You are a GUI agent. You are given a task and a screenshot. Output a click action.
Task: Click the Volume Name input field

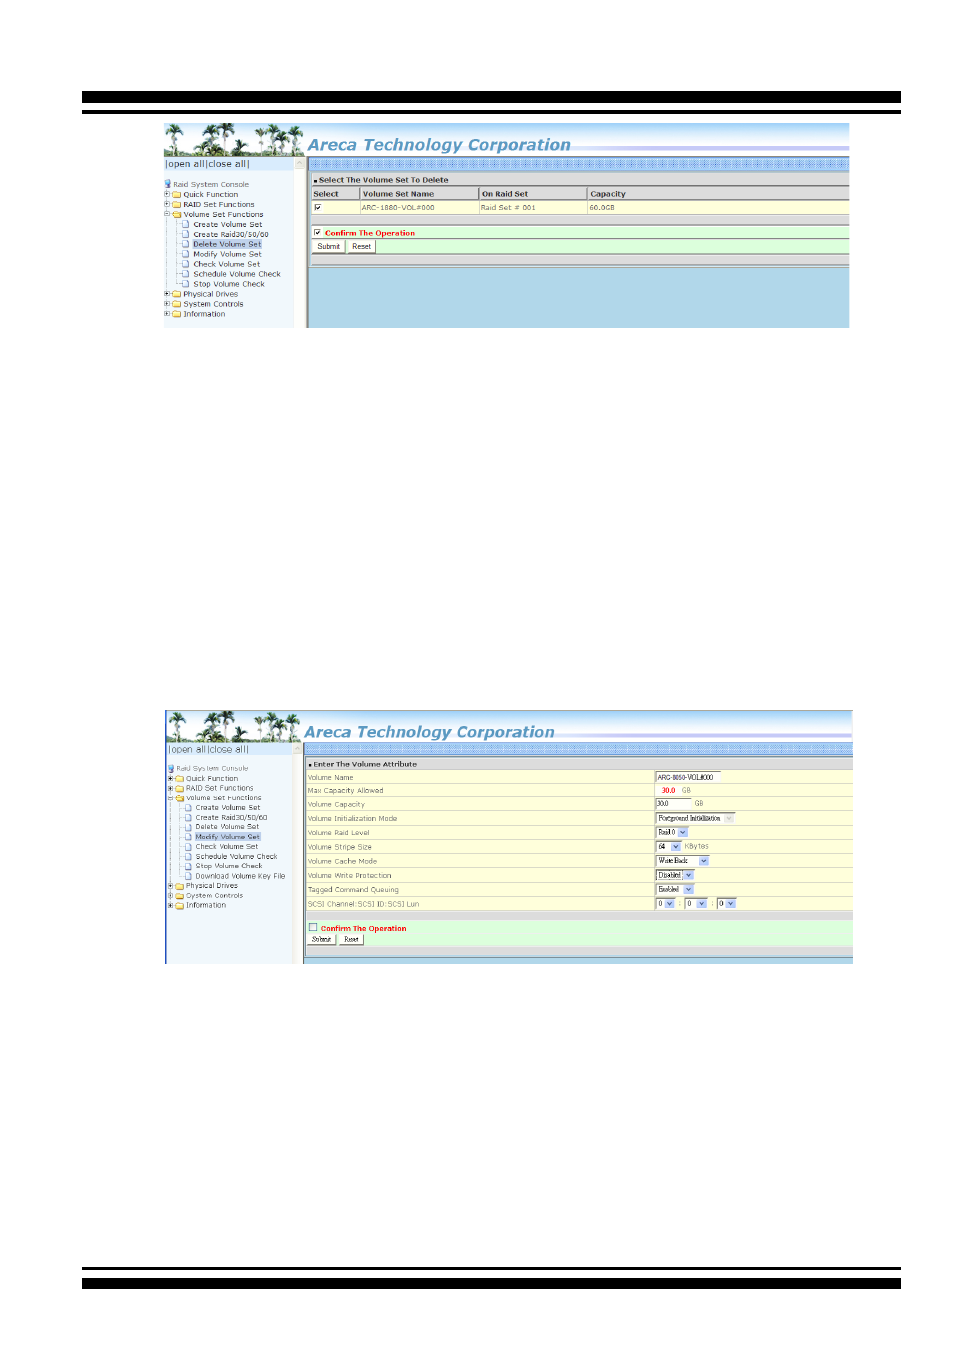click(x=687, y=777)
